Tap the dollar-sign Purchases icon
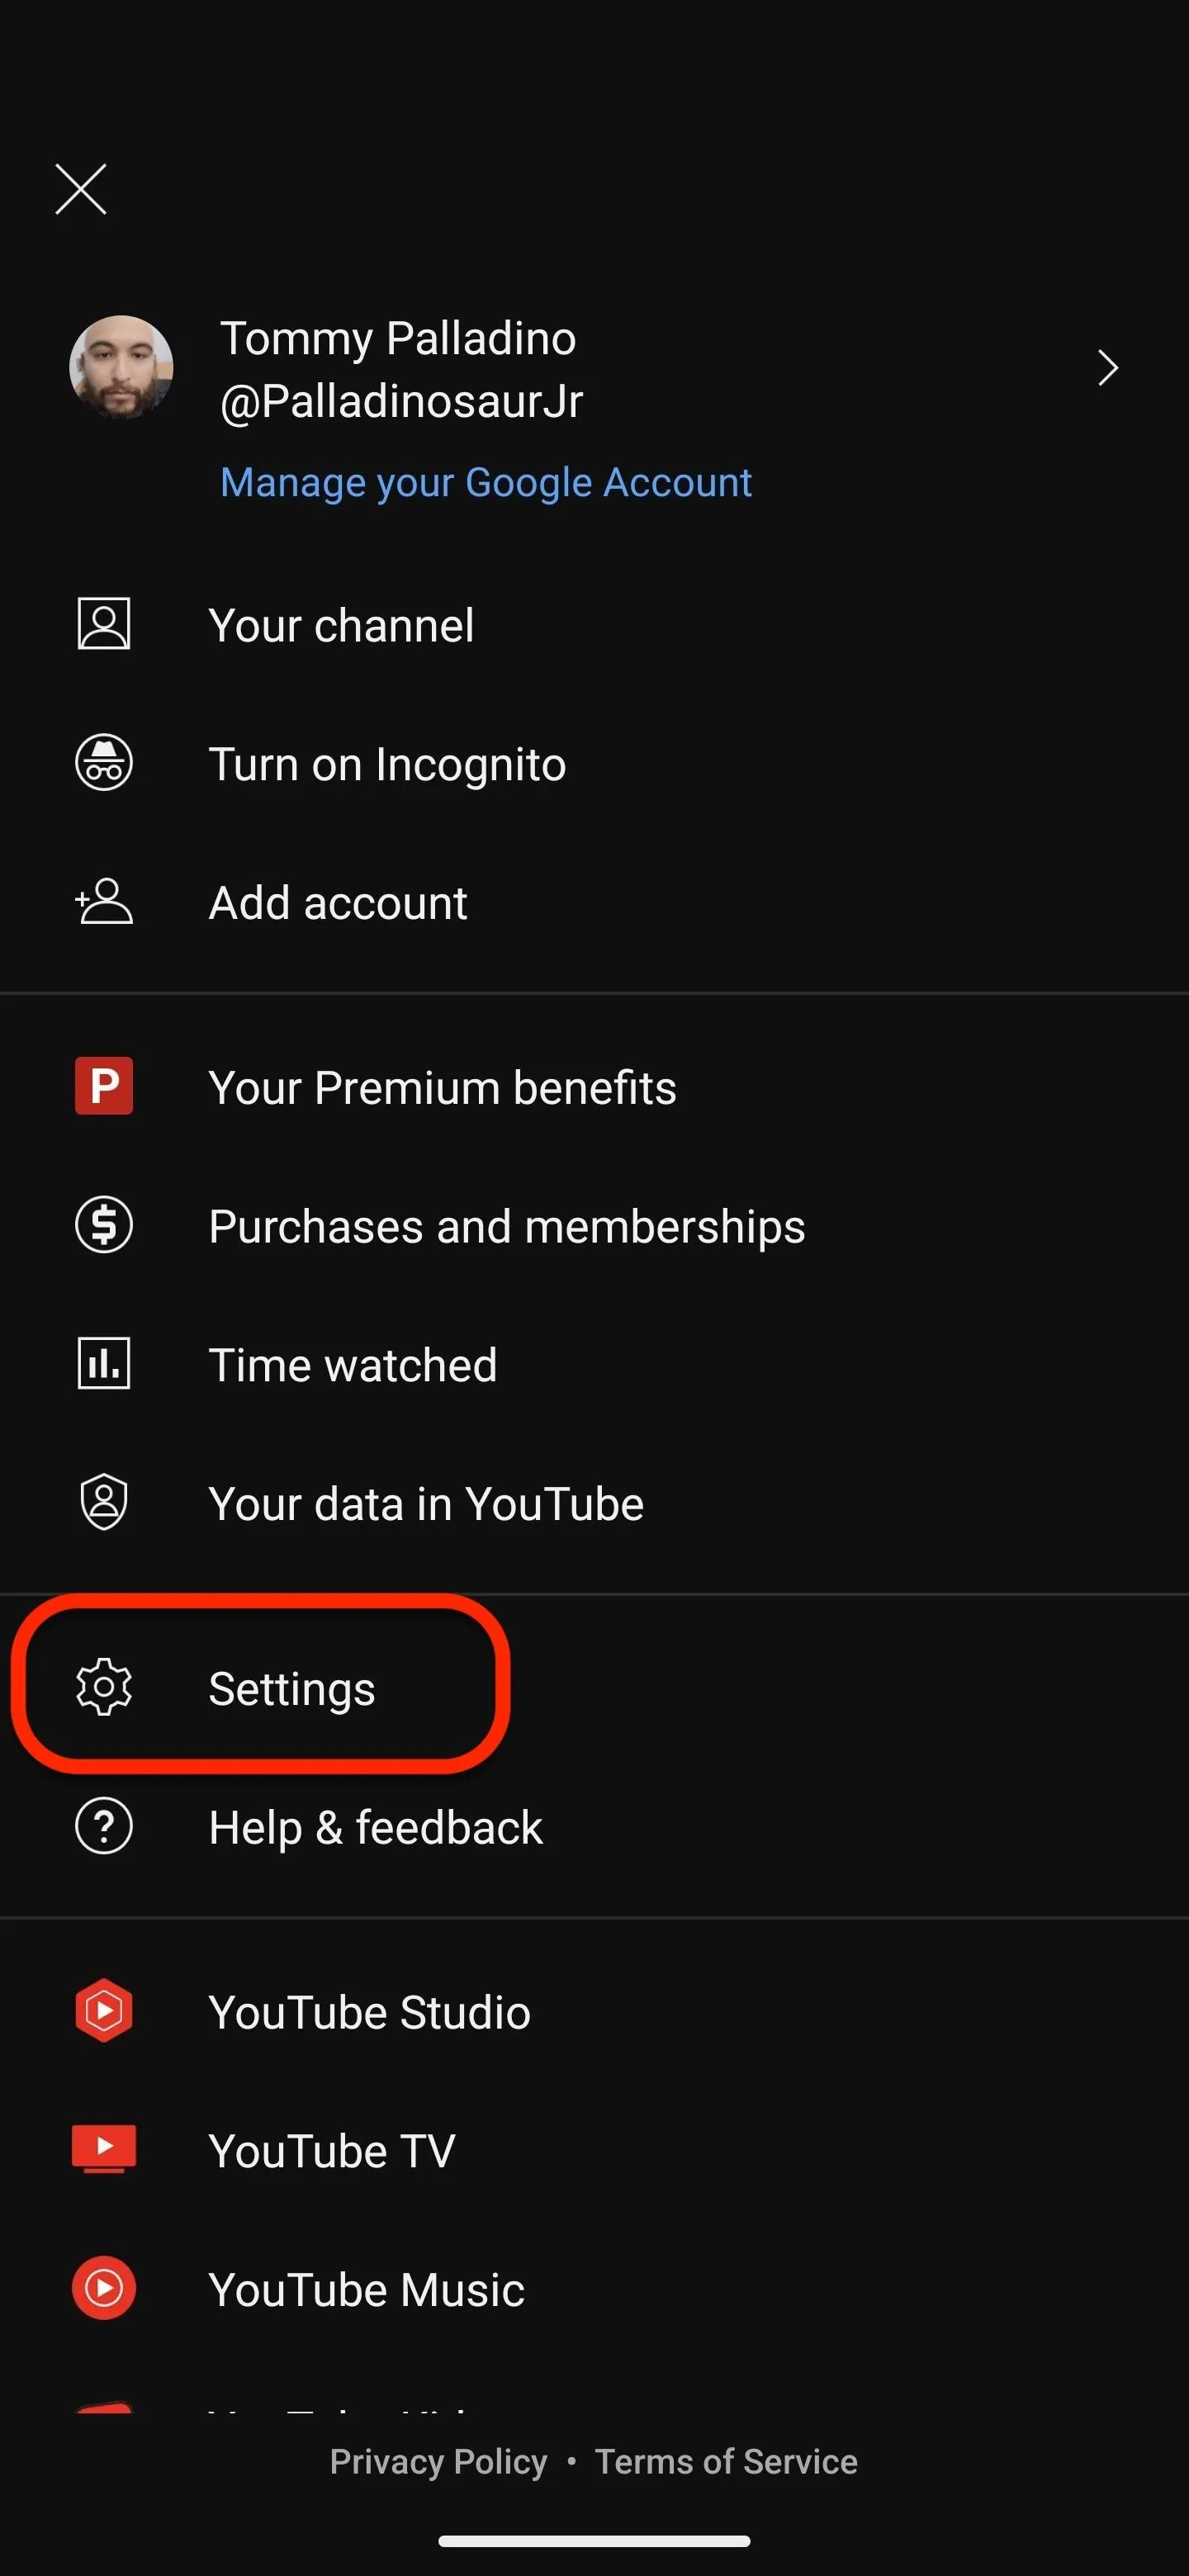The image size is (1189, 2576). coord(104,1225)
